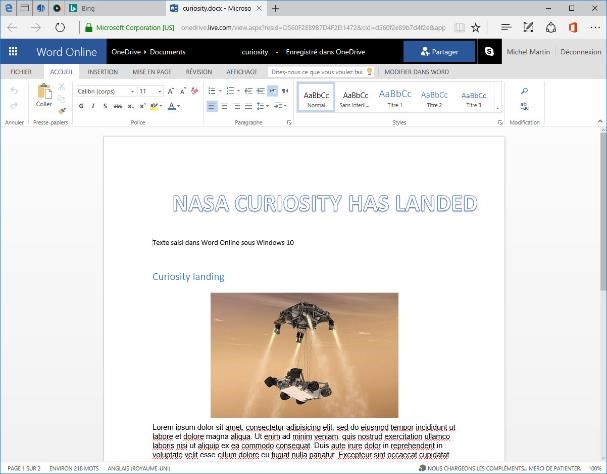Decrease font size with smaller A
This screenshot has width=607, height=474.
point(183,91)
